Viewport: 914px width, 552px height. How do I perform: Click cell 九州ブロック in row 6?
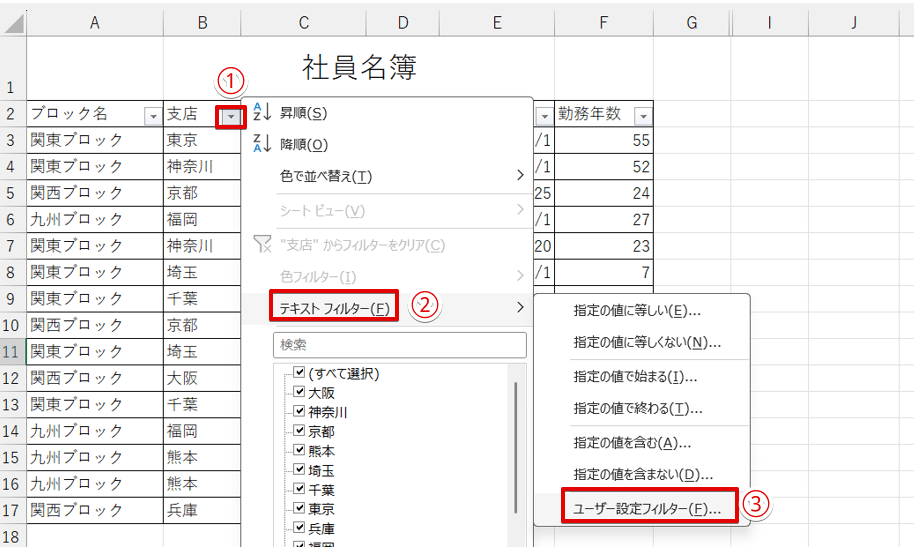pyautogui.click(x=94, y=219)
